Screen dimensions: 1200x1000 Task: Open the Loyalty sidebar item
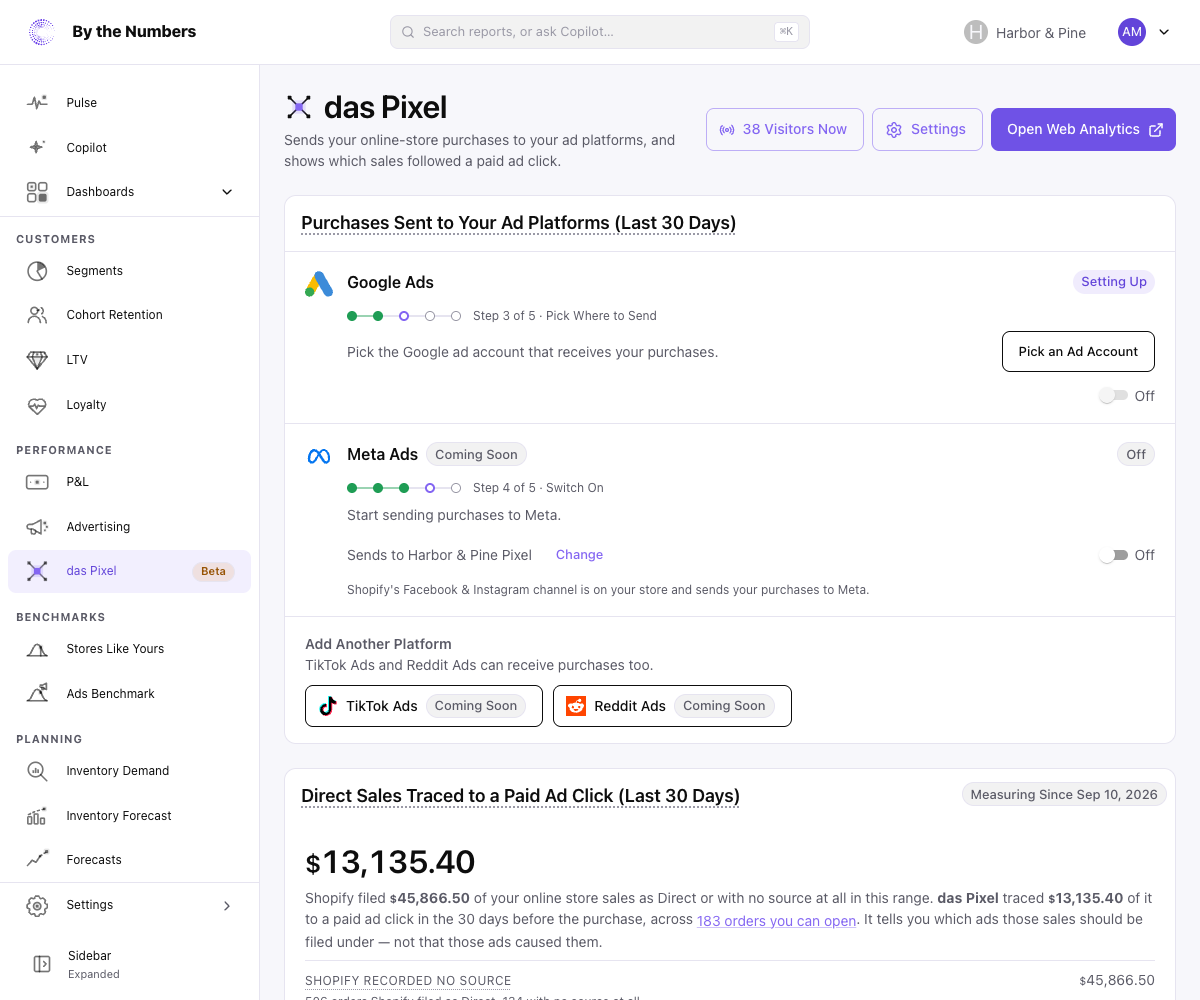129,405
